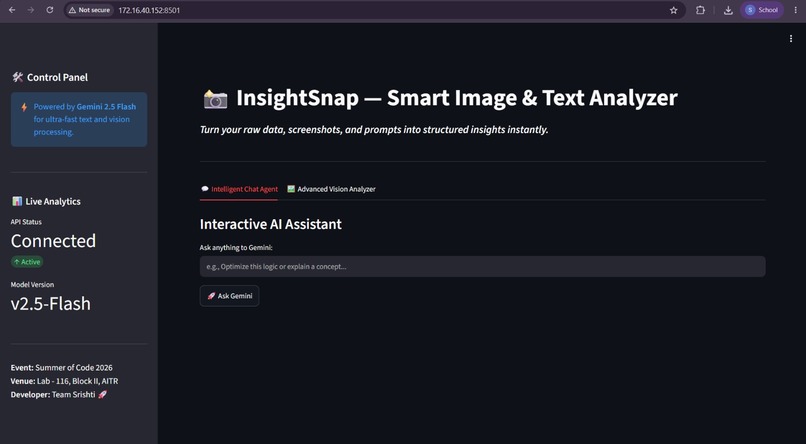The width and height of the screenshot is (806, 444).
Task: Click the v2.5-Flash model version value
Action: tap(51, 303)
